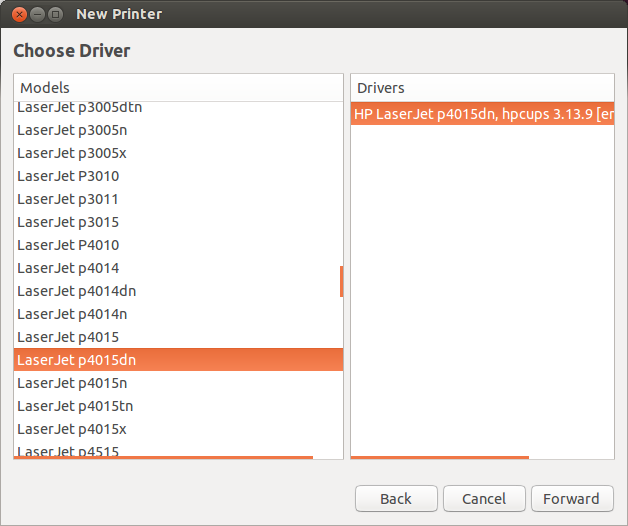
Task: Close the New Printer window
Action: coord(19,14)
